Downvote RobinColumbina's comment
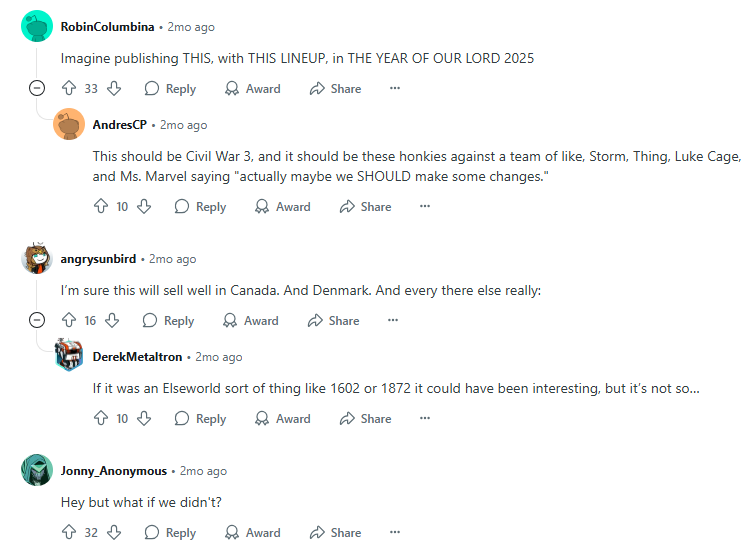 [x=114, y=89]
